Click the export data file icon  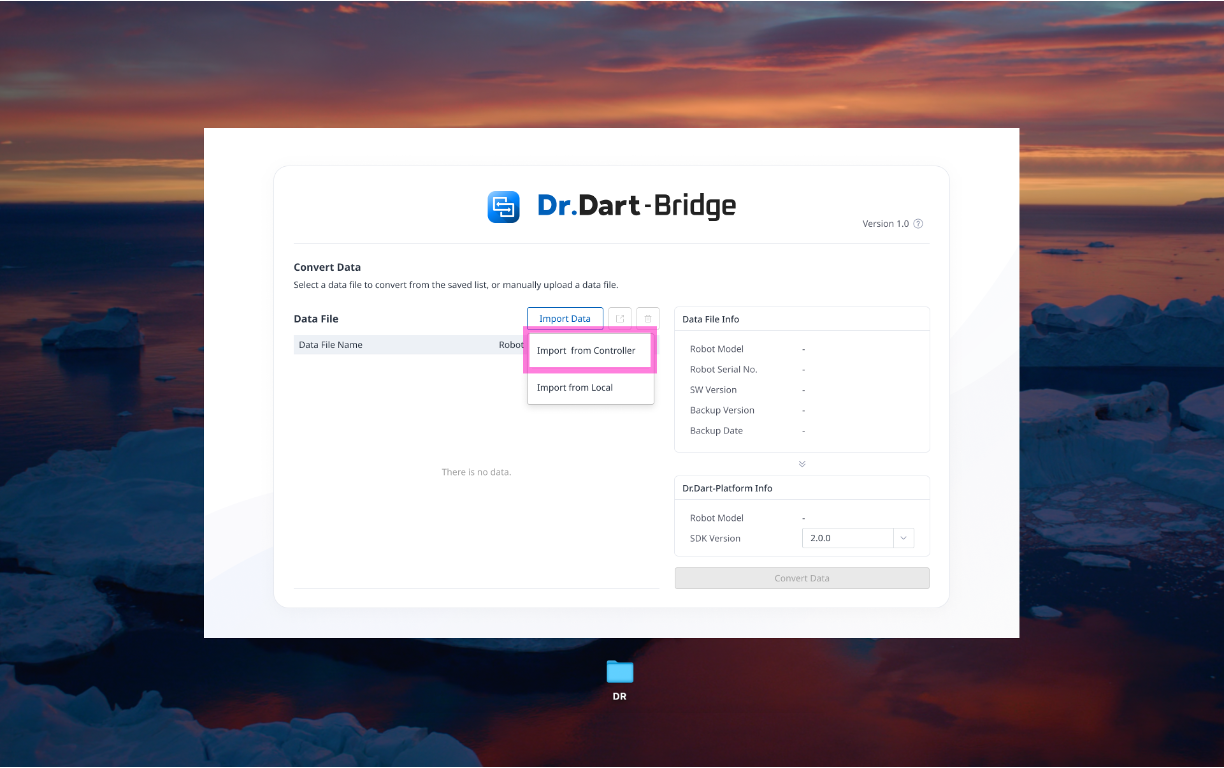click(x=620, y=319)
